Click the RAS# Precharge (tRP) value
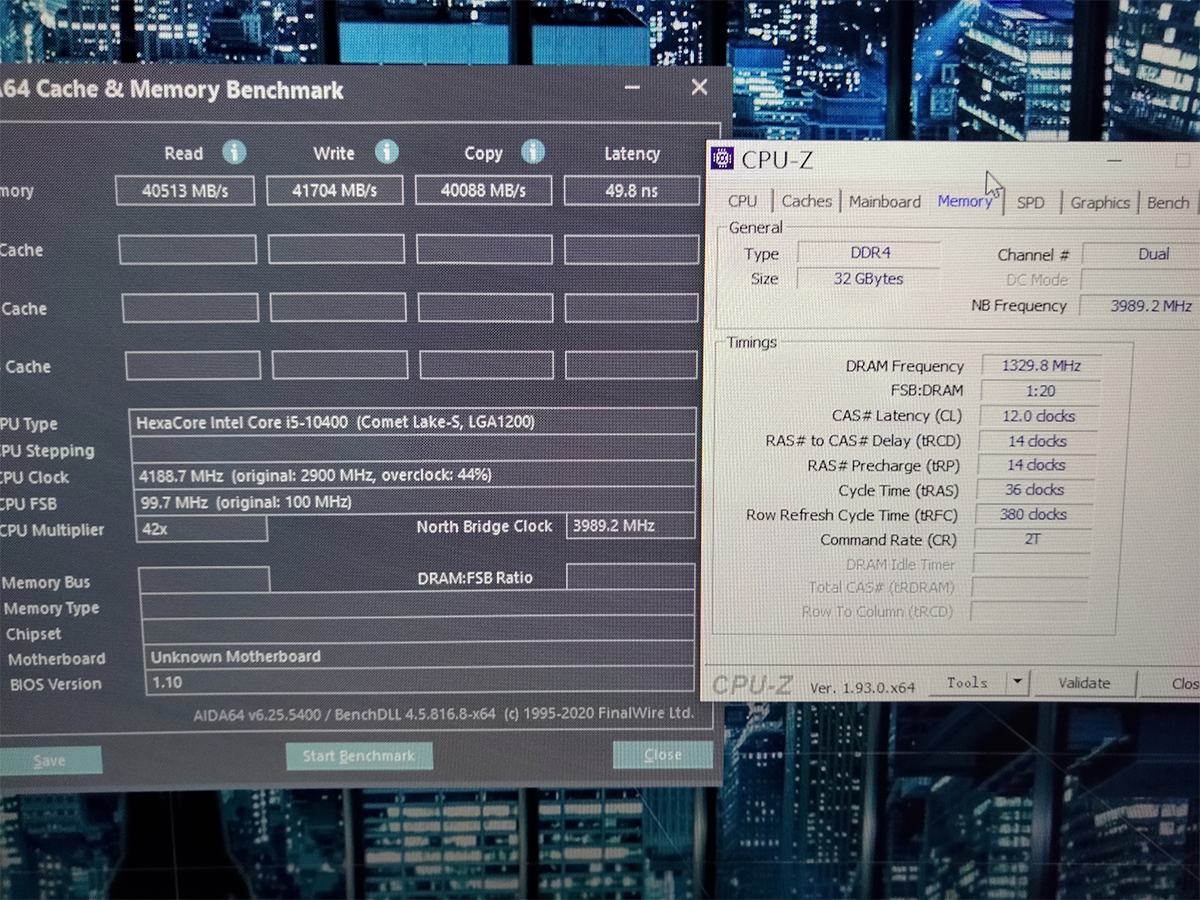The height and width of the screenshot is (900, 1200). pos(1036,465)
